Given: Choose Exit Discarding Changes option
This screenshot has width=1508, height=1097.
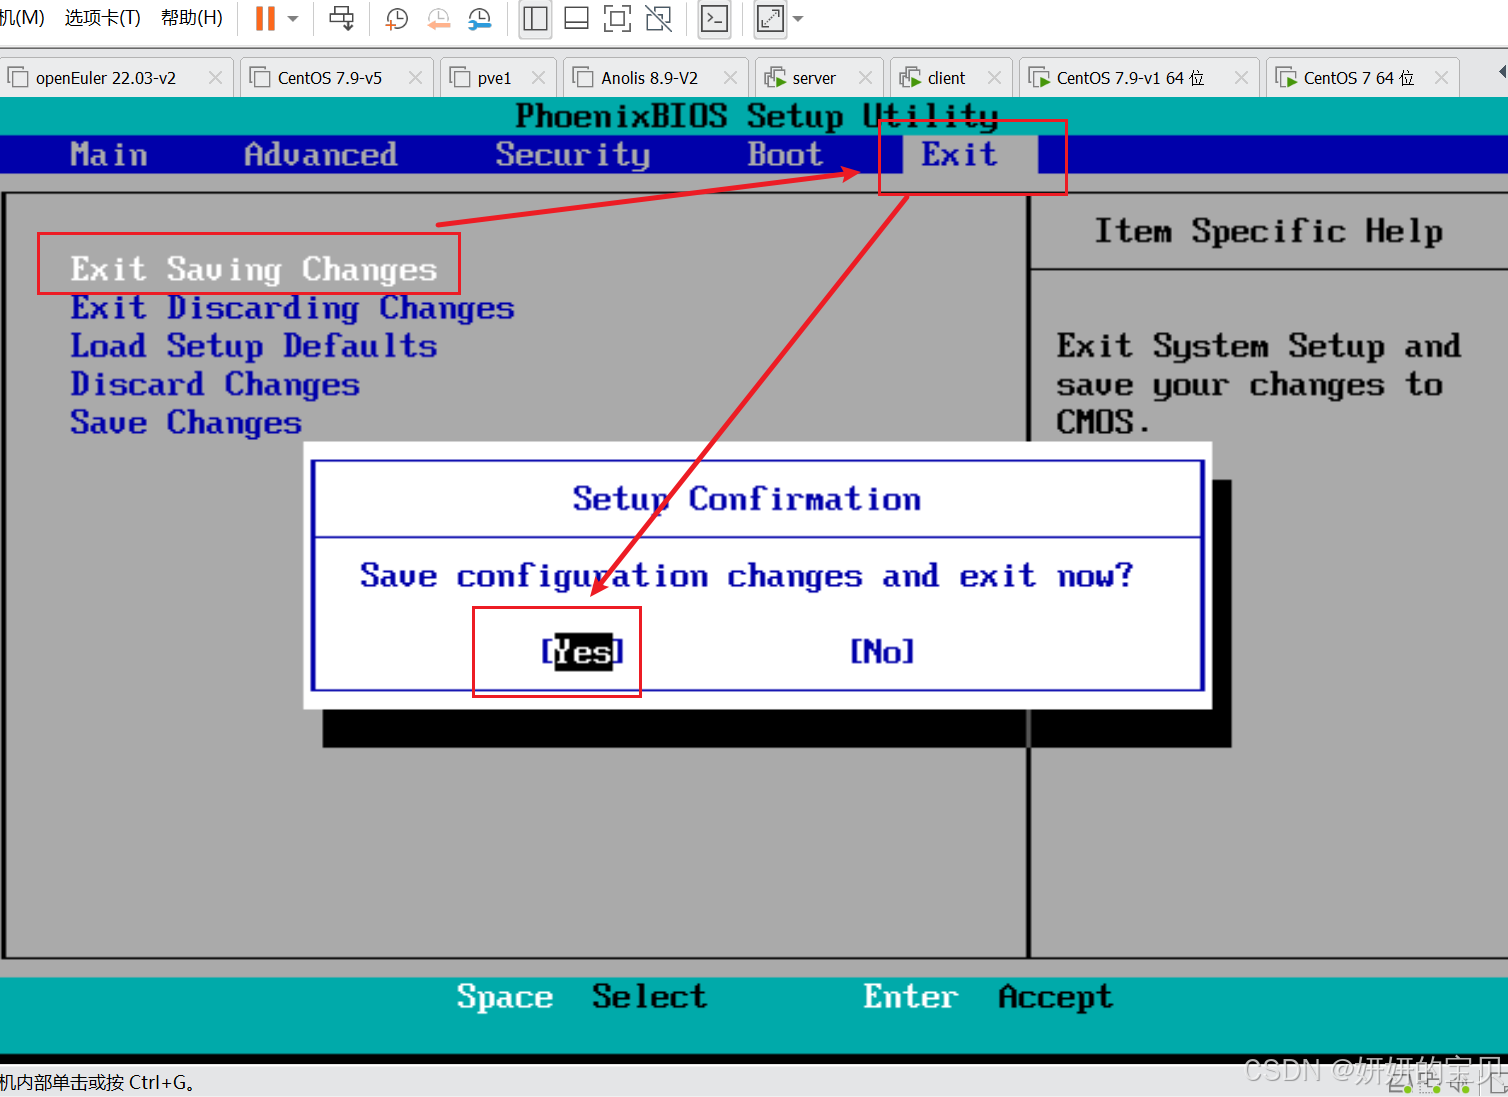Looking at the screenshot, I should [292, 308].
